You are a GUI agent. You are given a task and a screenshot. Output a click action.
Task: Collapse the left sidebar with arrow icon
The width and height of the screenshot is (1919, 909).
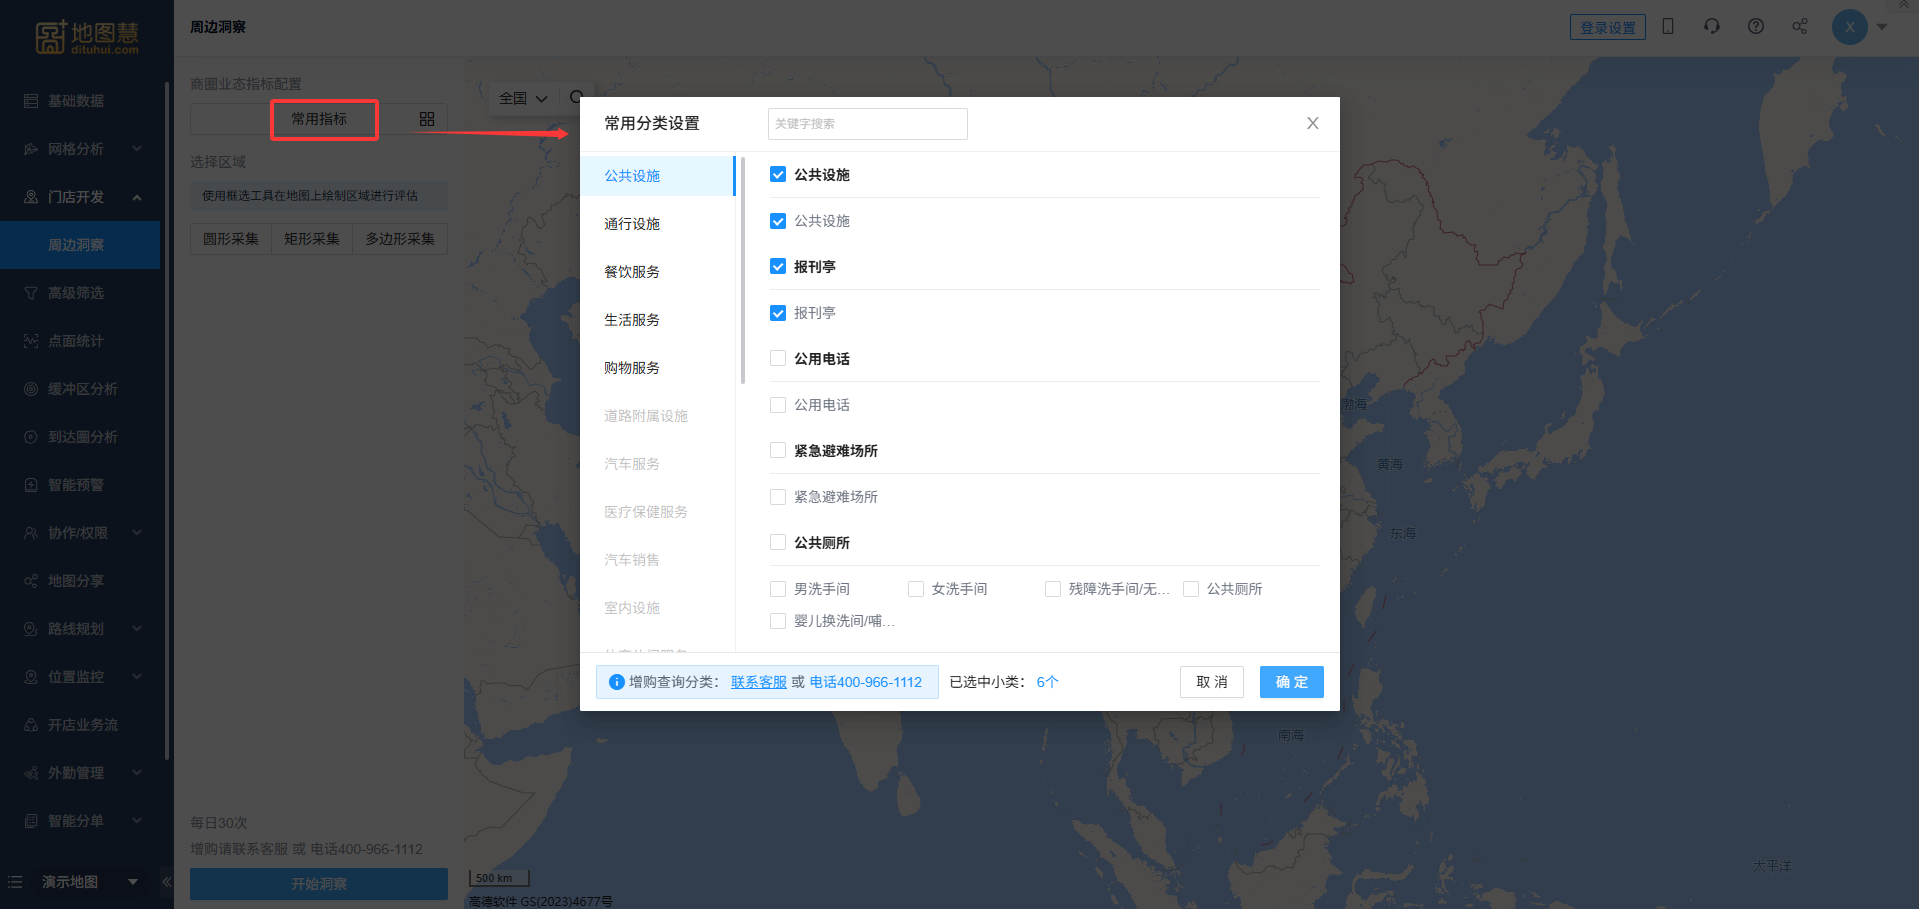167,882
